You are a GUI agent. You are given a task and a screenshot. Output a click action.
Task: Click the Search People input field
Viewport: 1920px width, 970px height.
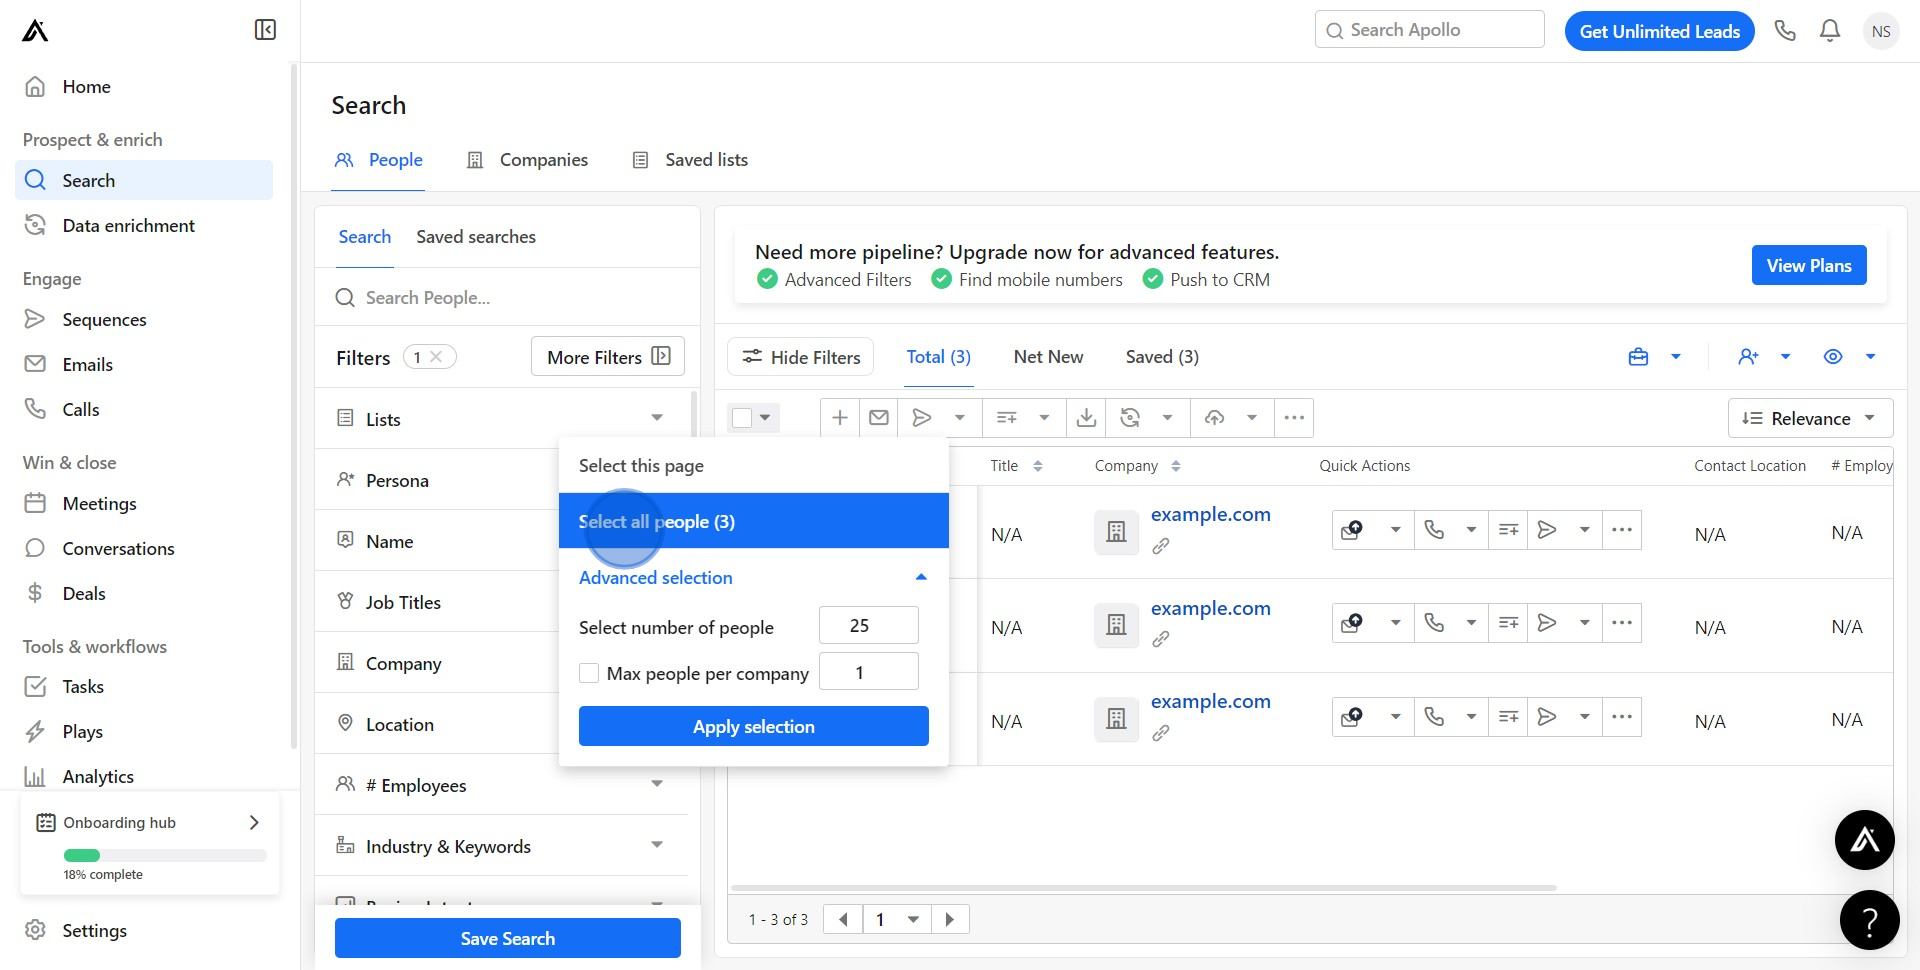(x=508, y=298)
